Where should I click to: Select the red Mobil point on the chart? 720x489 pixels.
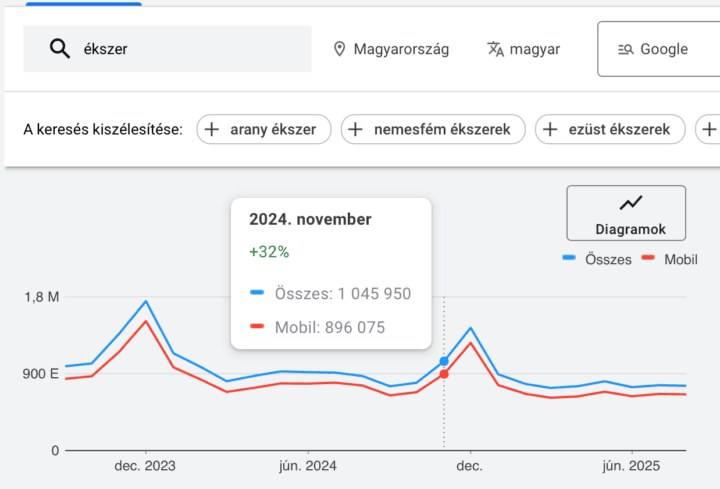click(x=444, y=374)
